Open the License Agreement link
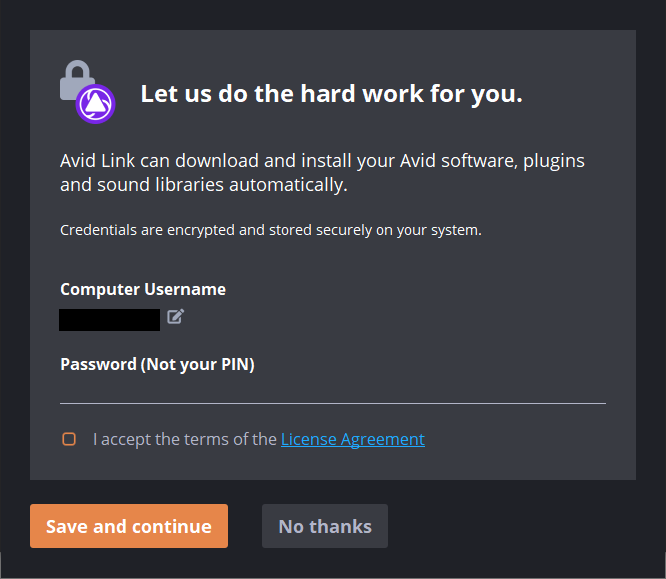This screenshot has height=579, width=666. [353, 439]
